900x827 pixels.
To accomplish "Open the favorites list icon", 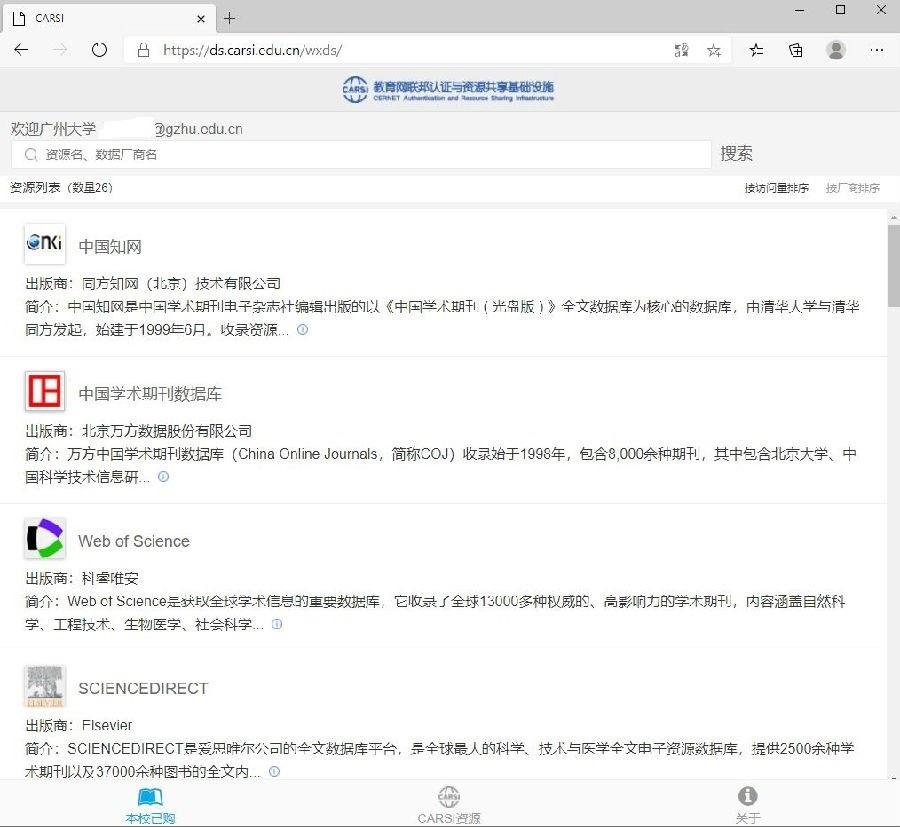I will click(x=756, y=51).
